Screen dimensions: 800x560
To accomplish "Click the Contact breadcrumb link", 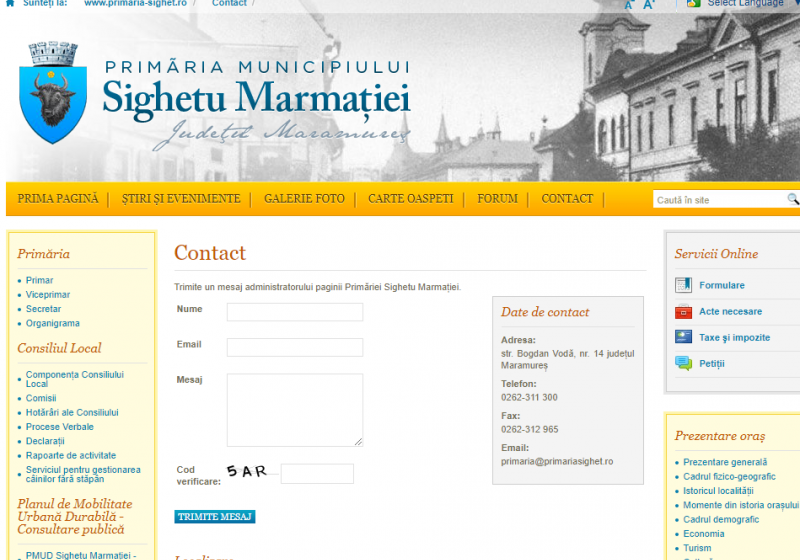I will point(229,3).
